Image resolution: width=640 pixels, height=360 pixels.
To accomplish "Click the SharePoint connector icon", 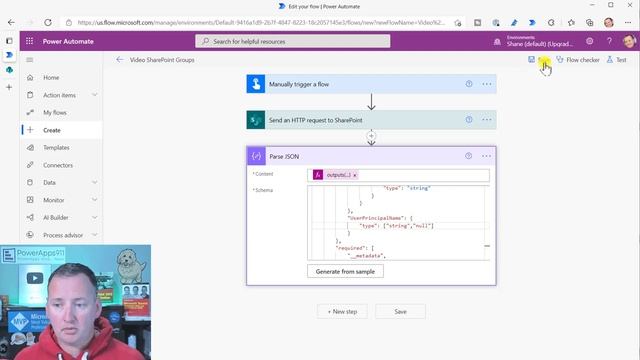I will point(256,120).
